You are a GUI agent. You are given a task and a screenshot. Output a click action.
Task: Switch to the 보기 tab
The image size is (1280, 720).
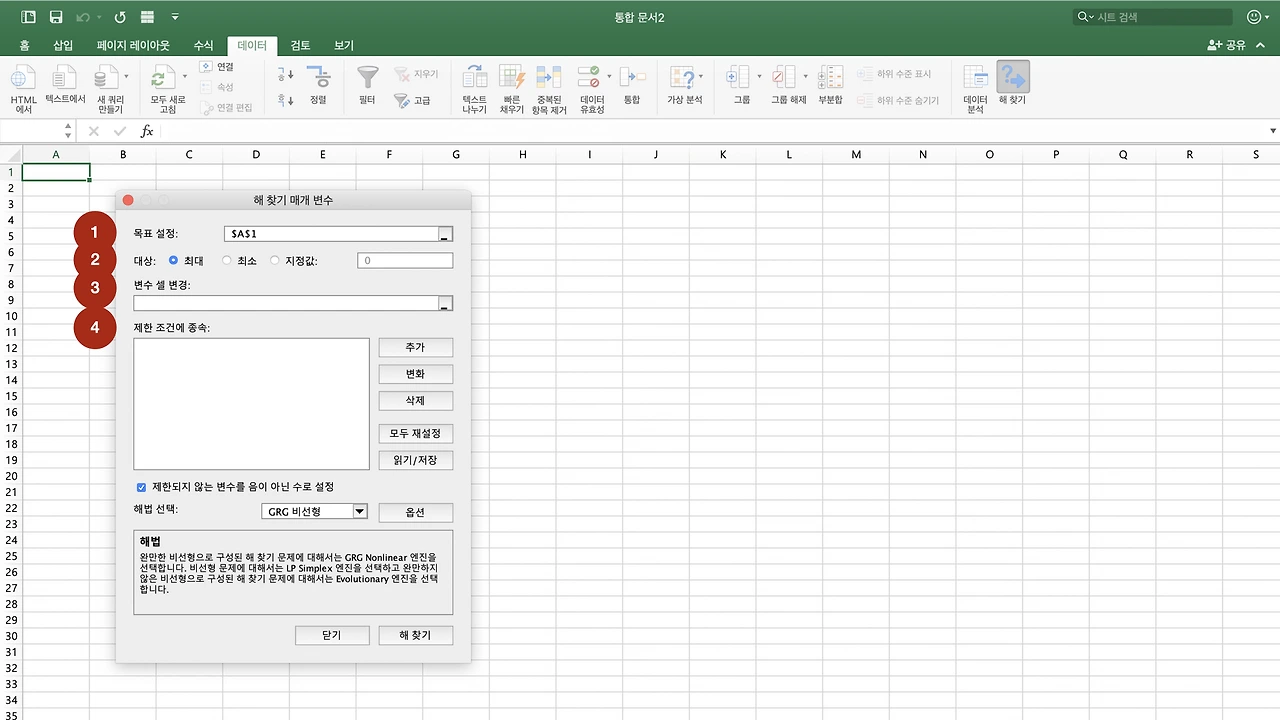pyautogui.click(x=344, y=45)
